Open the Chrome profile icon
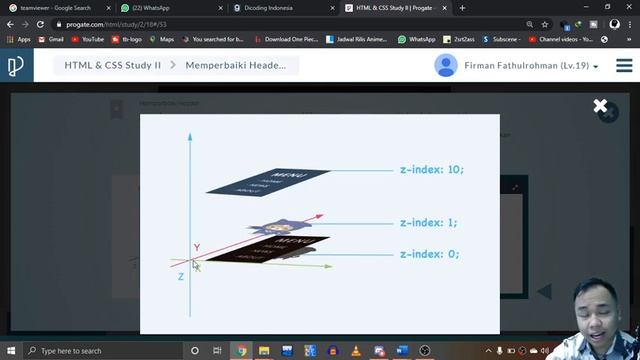This screenshot has height=360, width=640. (614, 24)
